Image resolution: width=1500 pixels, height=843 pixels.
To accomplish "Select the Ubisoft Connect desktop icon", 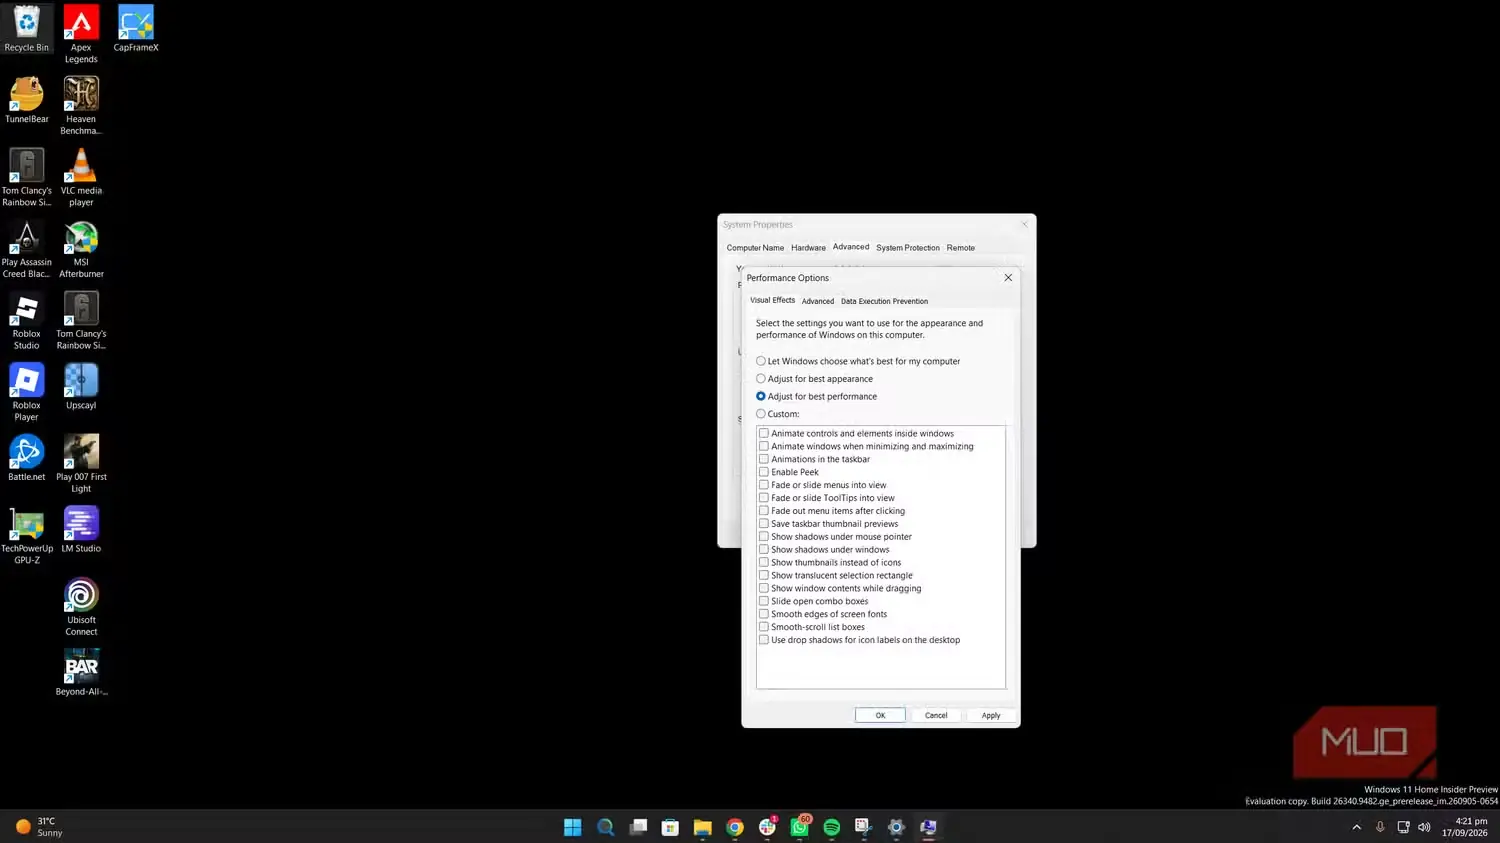I will pyautogui.click(x=81, y=607).
